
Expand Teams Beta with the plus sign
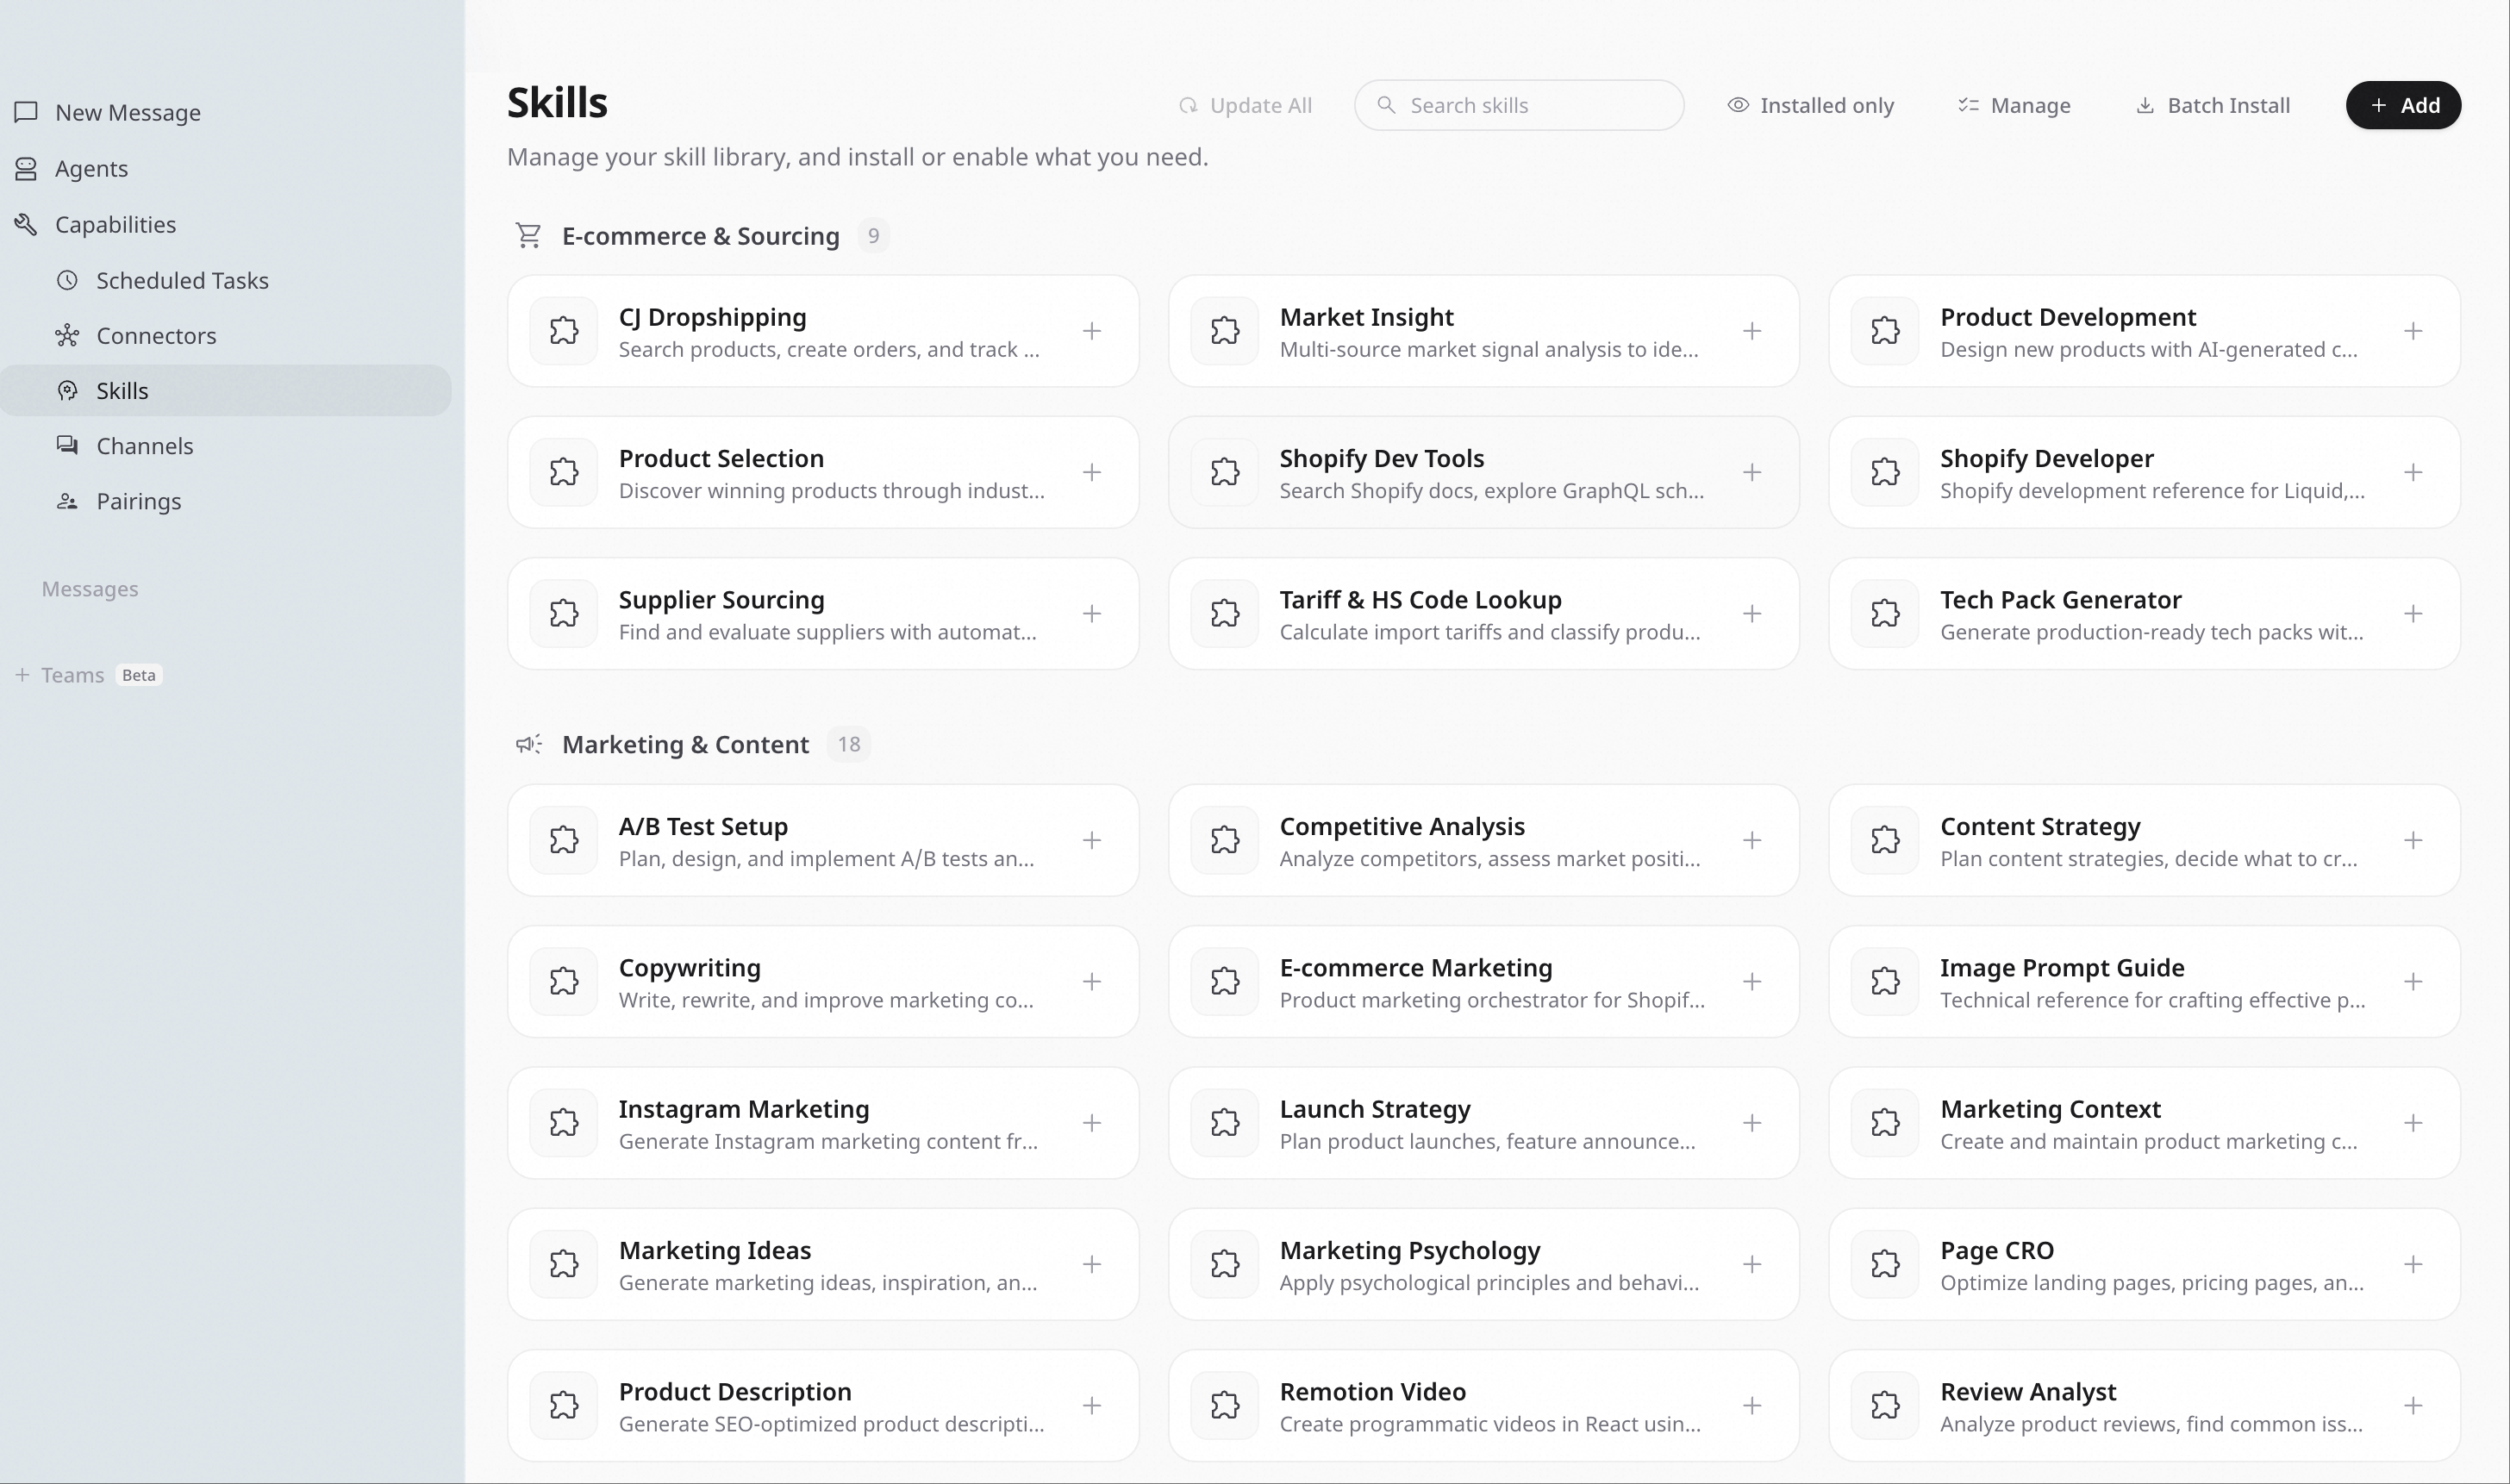coord(22,675)
